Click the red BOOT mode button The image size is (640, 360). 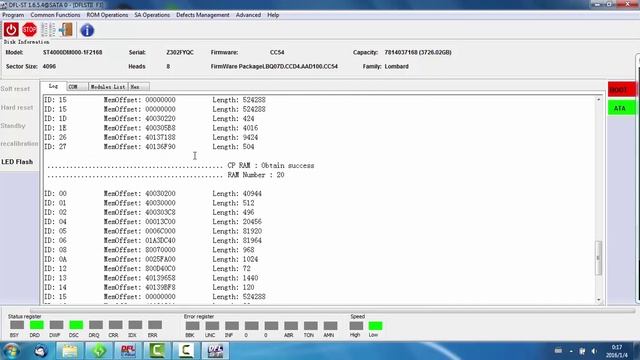[x=622, y=90]
